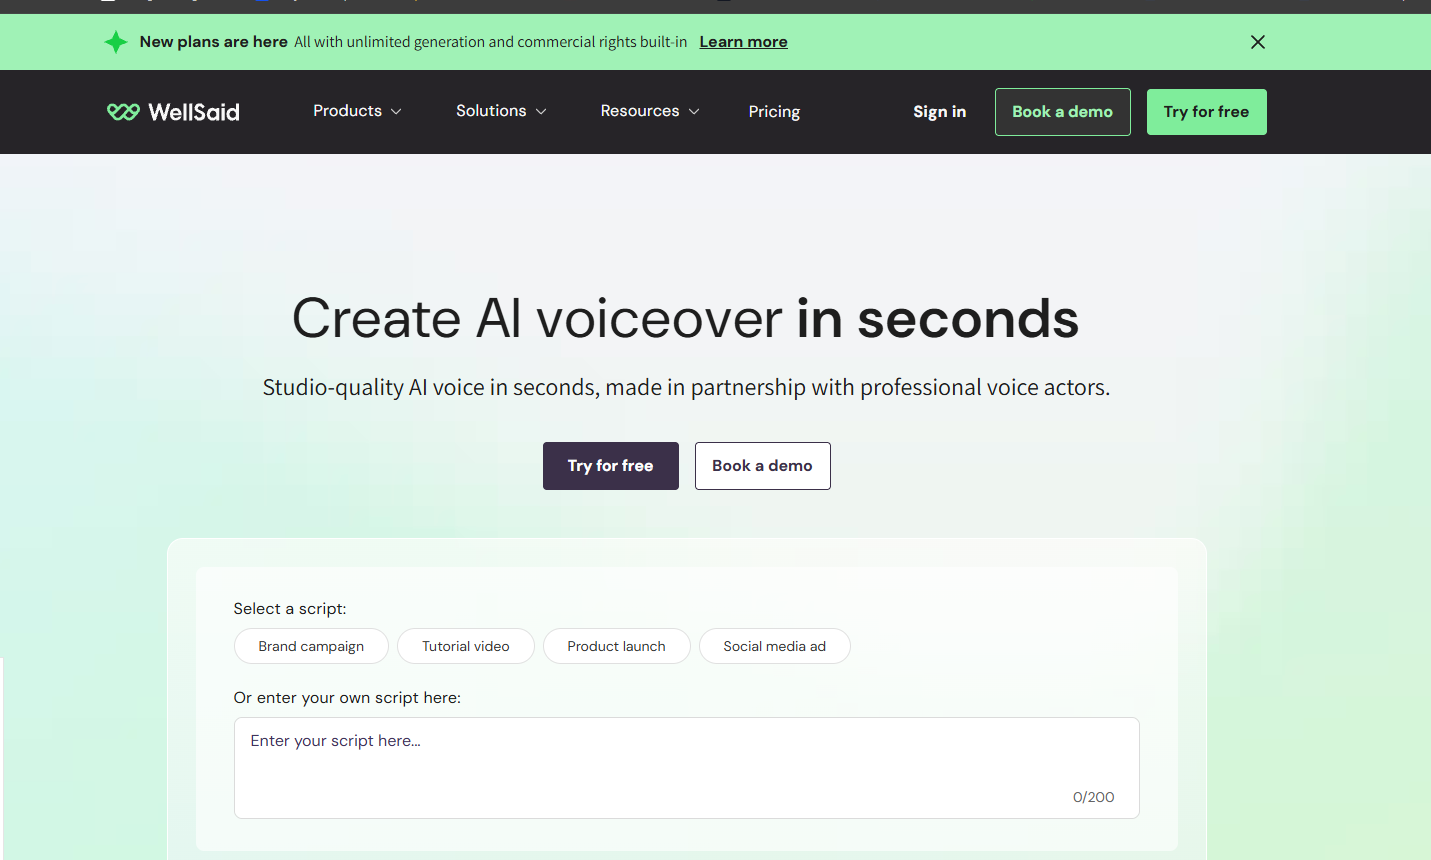1431x860 pixels.
Task: Click the green sparkle star icon
Action: click(116, 42)
